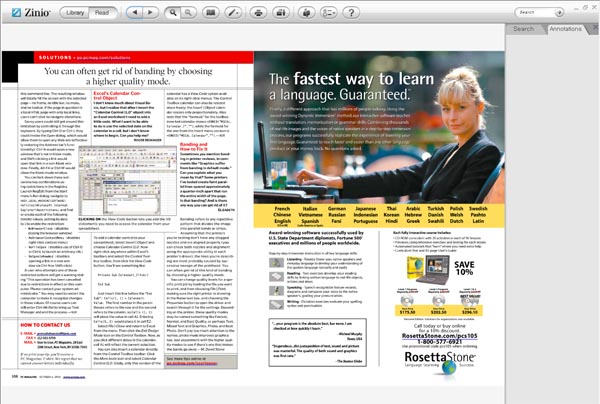This screenshot has width=600, height=404.
Task: Click the toolbar icon left of the list options
Action: pyautogui.click(x=306, y=13)
